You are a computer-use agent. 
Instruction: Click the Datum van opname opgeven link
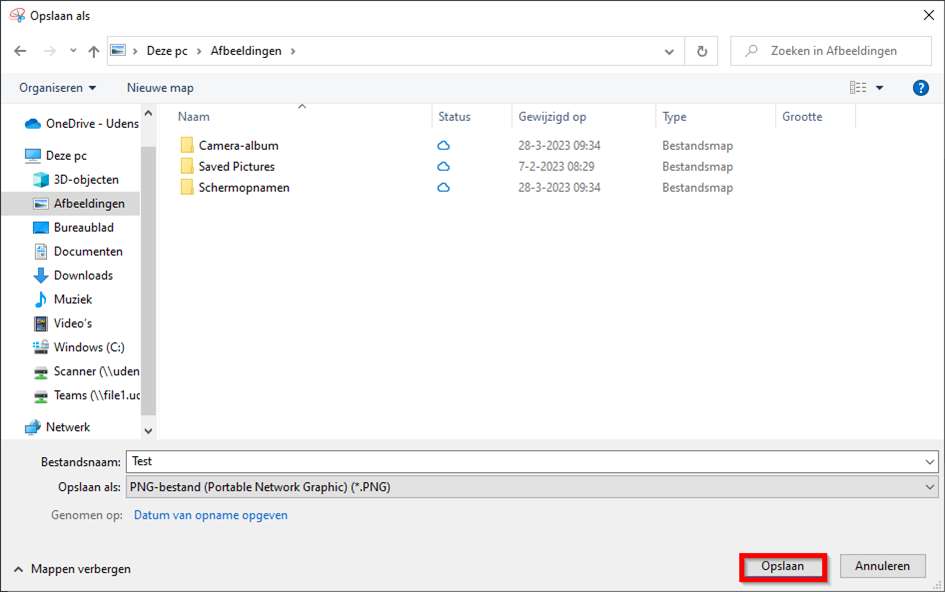[211, 516]
